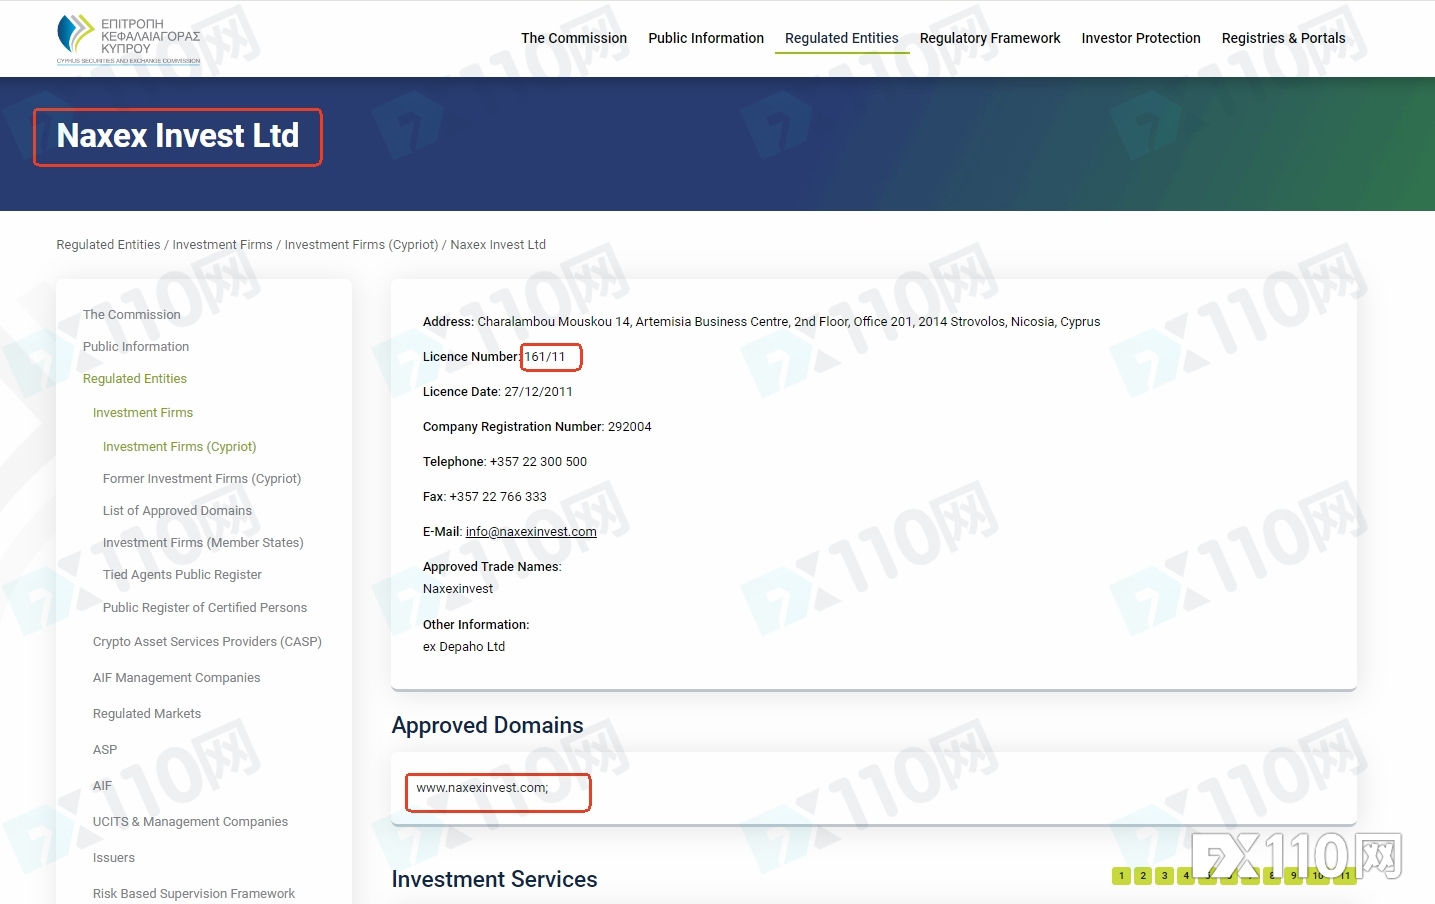
Task: Open AIF sidebar link
Action: [x=102, y=786]
